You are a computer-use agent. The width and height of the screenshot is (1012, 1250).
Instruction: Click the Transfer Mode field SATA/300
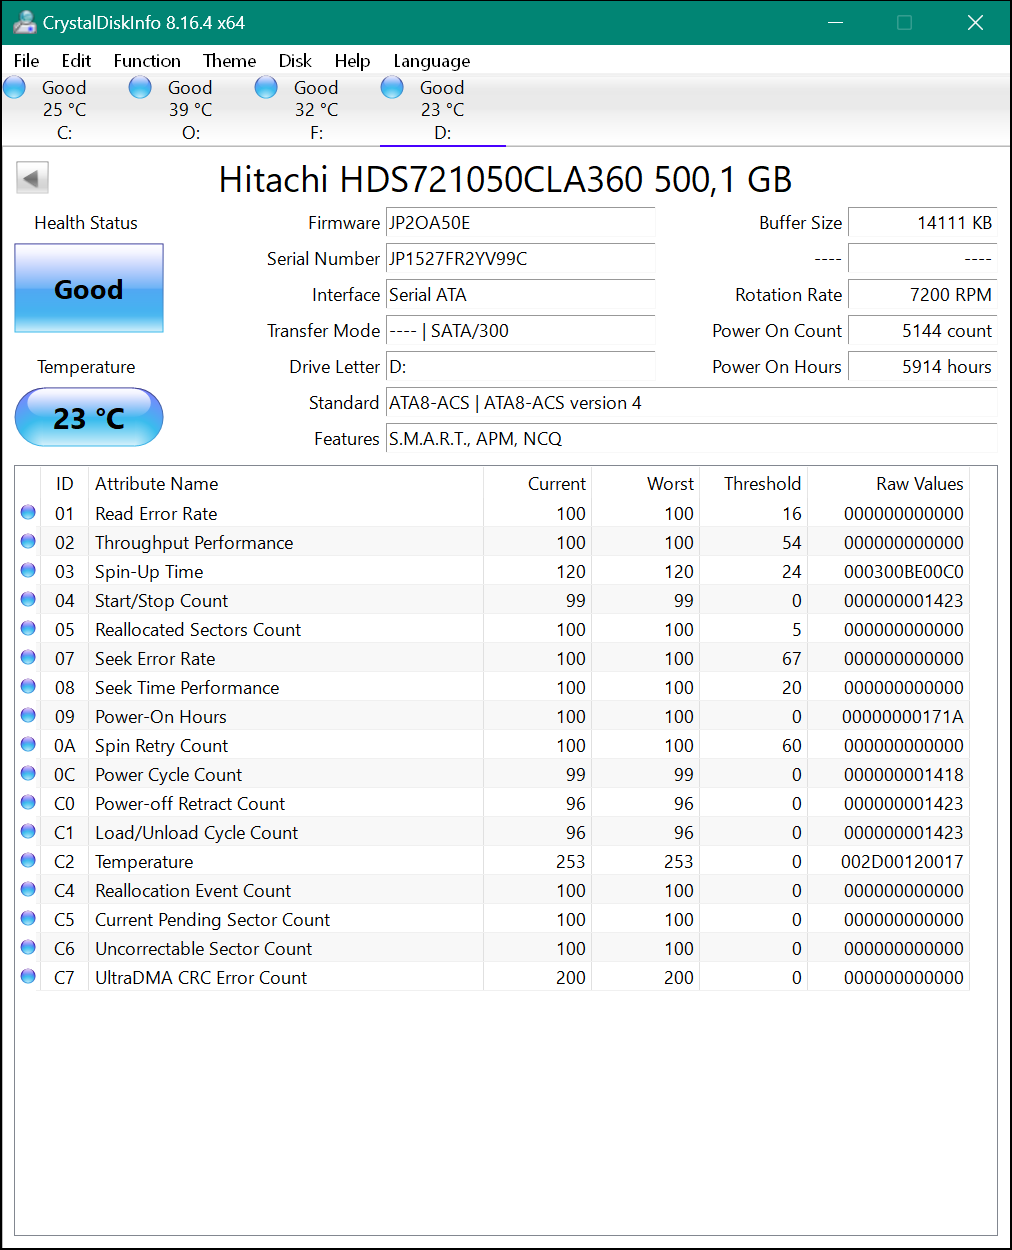(x=521, y=331)
